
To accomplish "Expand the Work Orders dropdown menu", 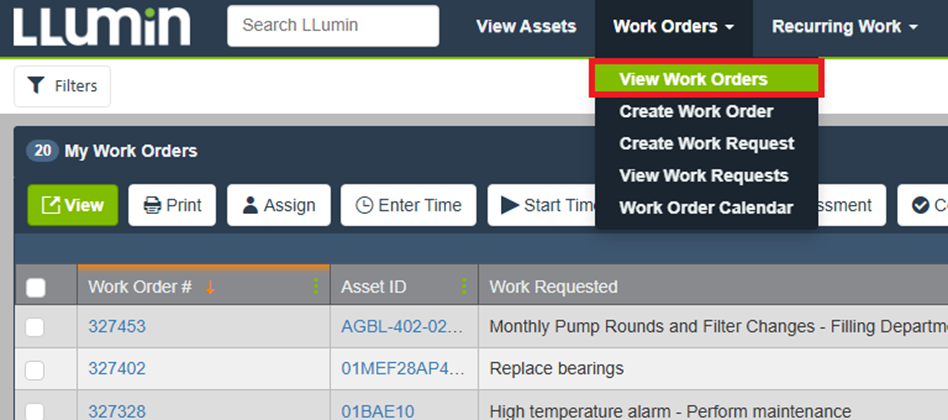I will click(673, 27).
